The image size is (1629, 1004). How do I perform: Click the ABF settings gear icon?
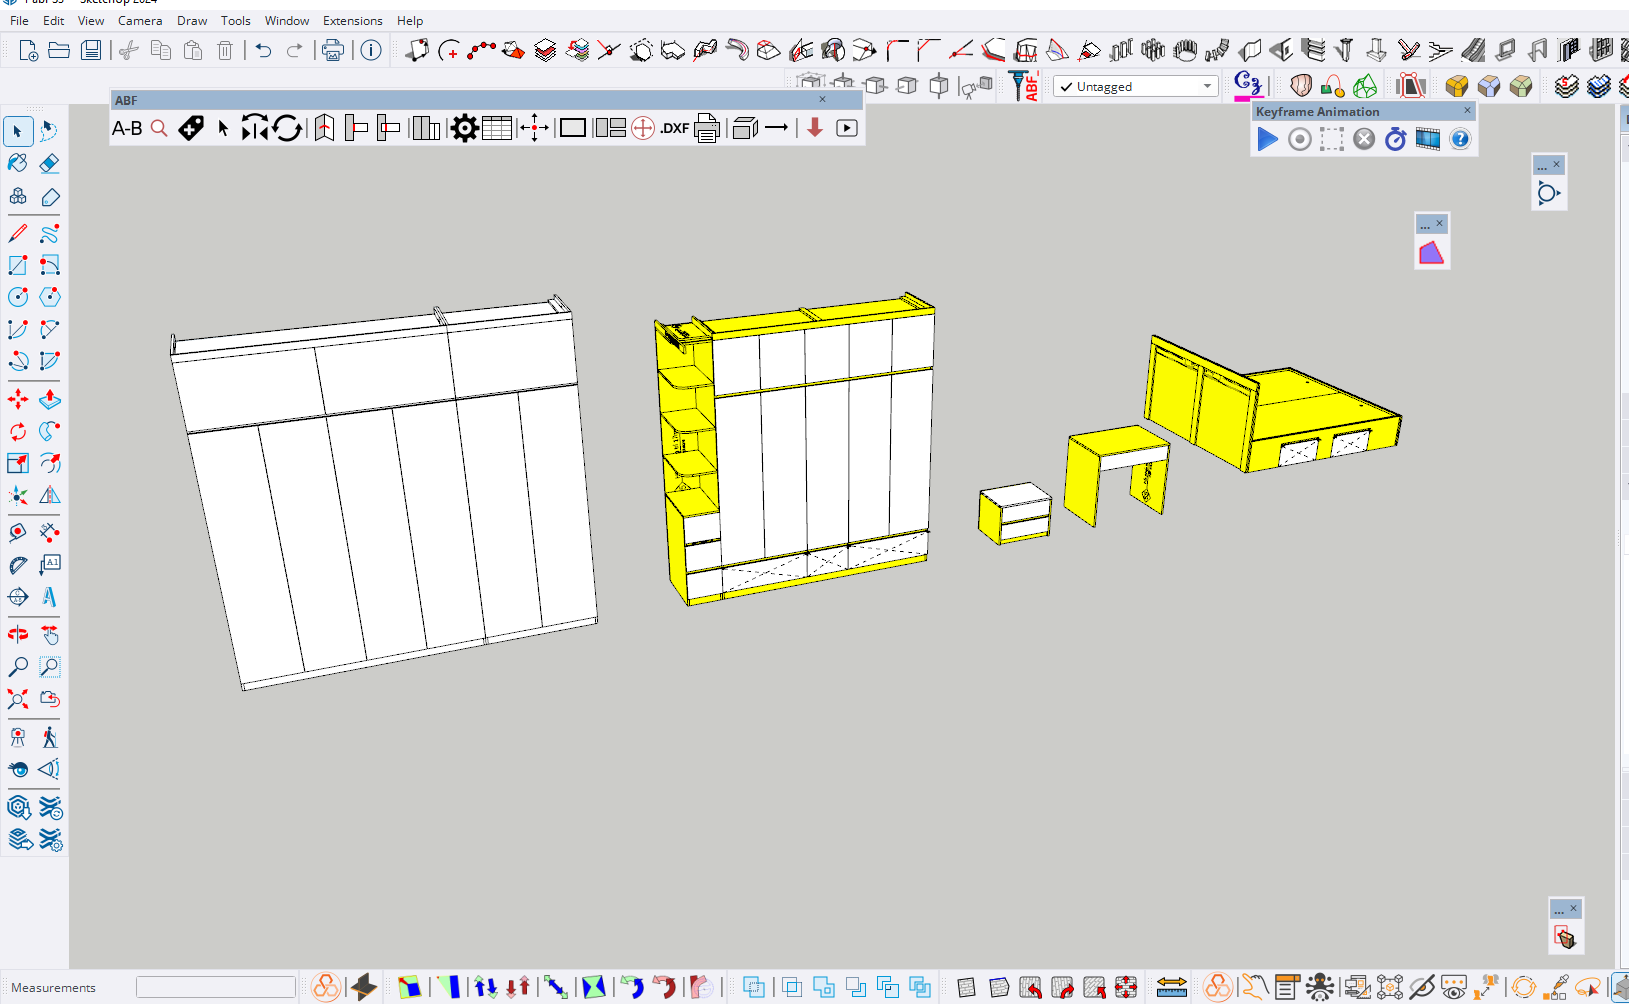pyautogui.click(x=464, y=128)
